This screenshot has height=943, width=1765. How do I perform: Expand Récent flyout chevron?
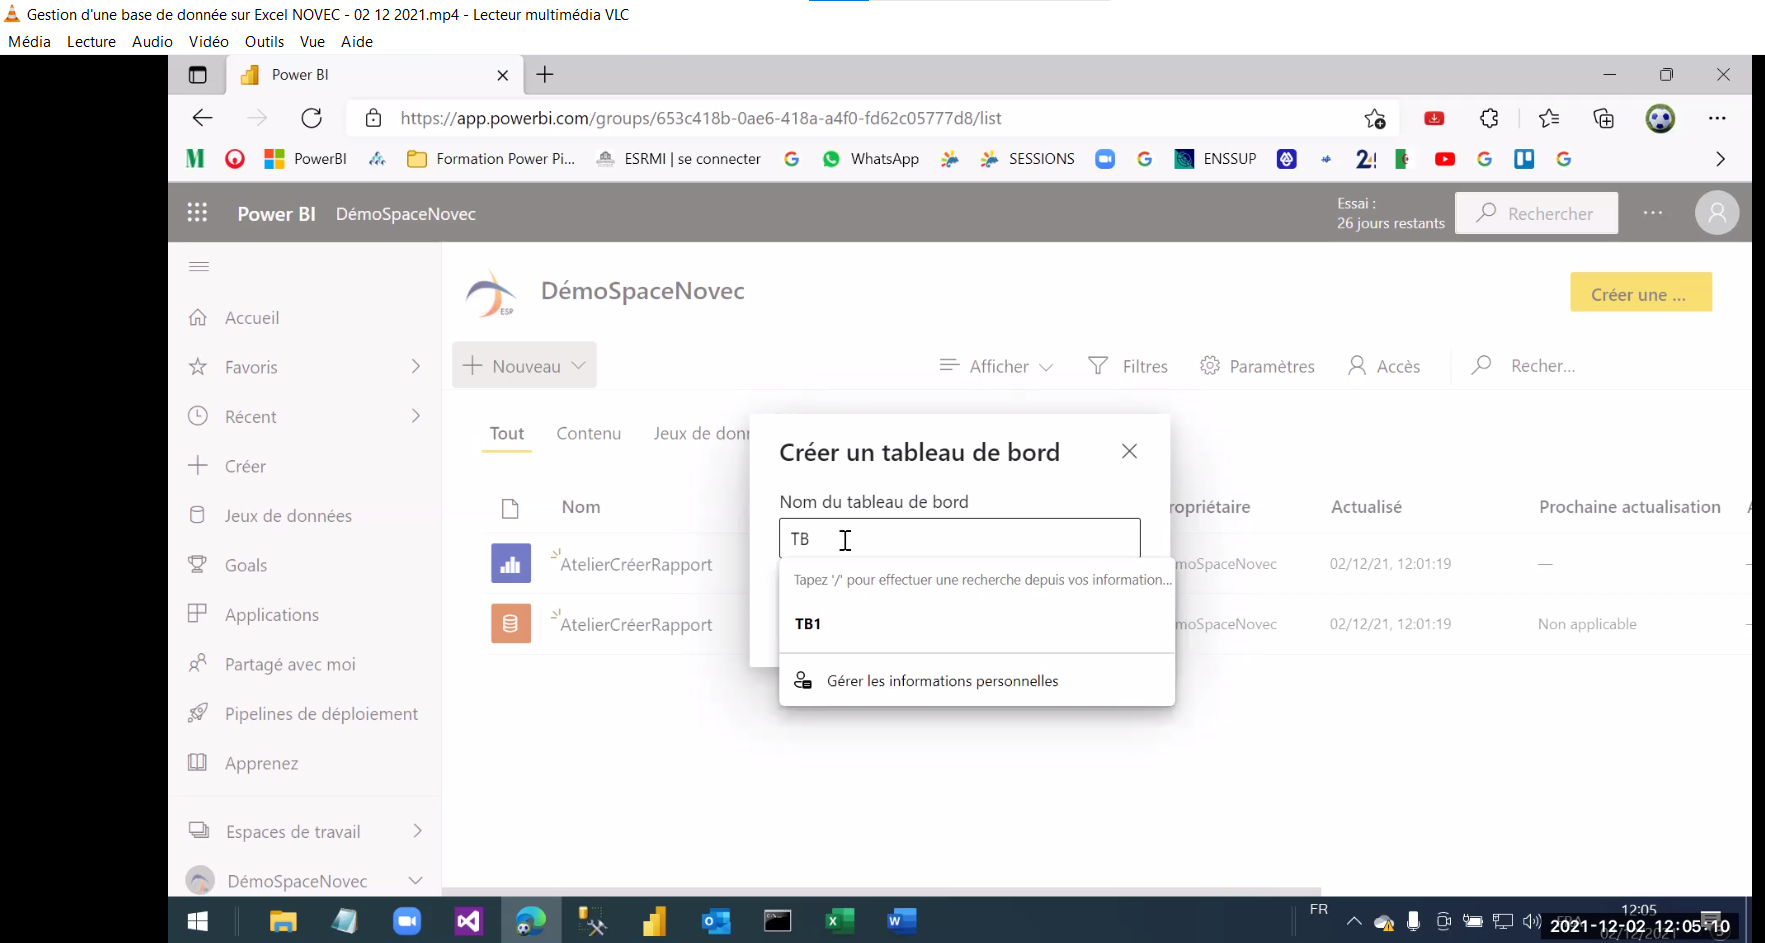(x=416, y=416)
